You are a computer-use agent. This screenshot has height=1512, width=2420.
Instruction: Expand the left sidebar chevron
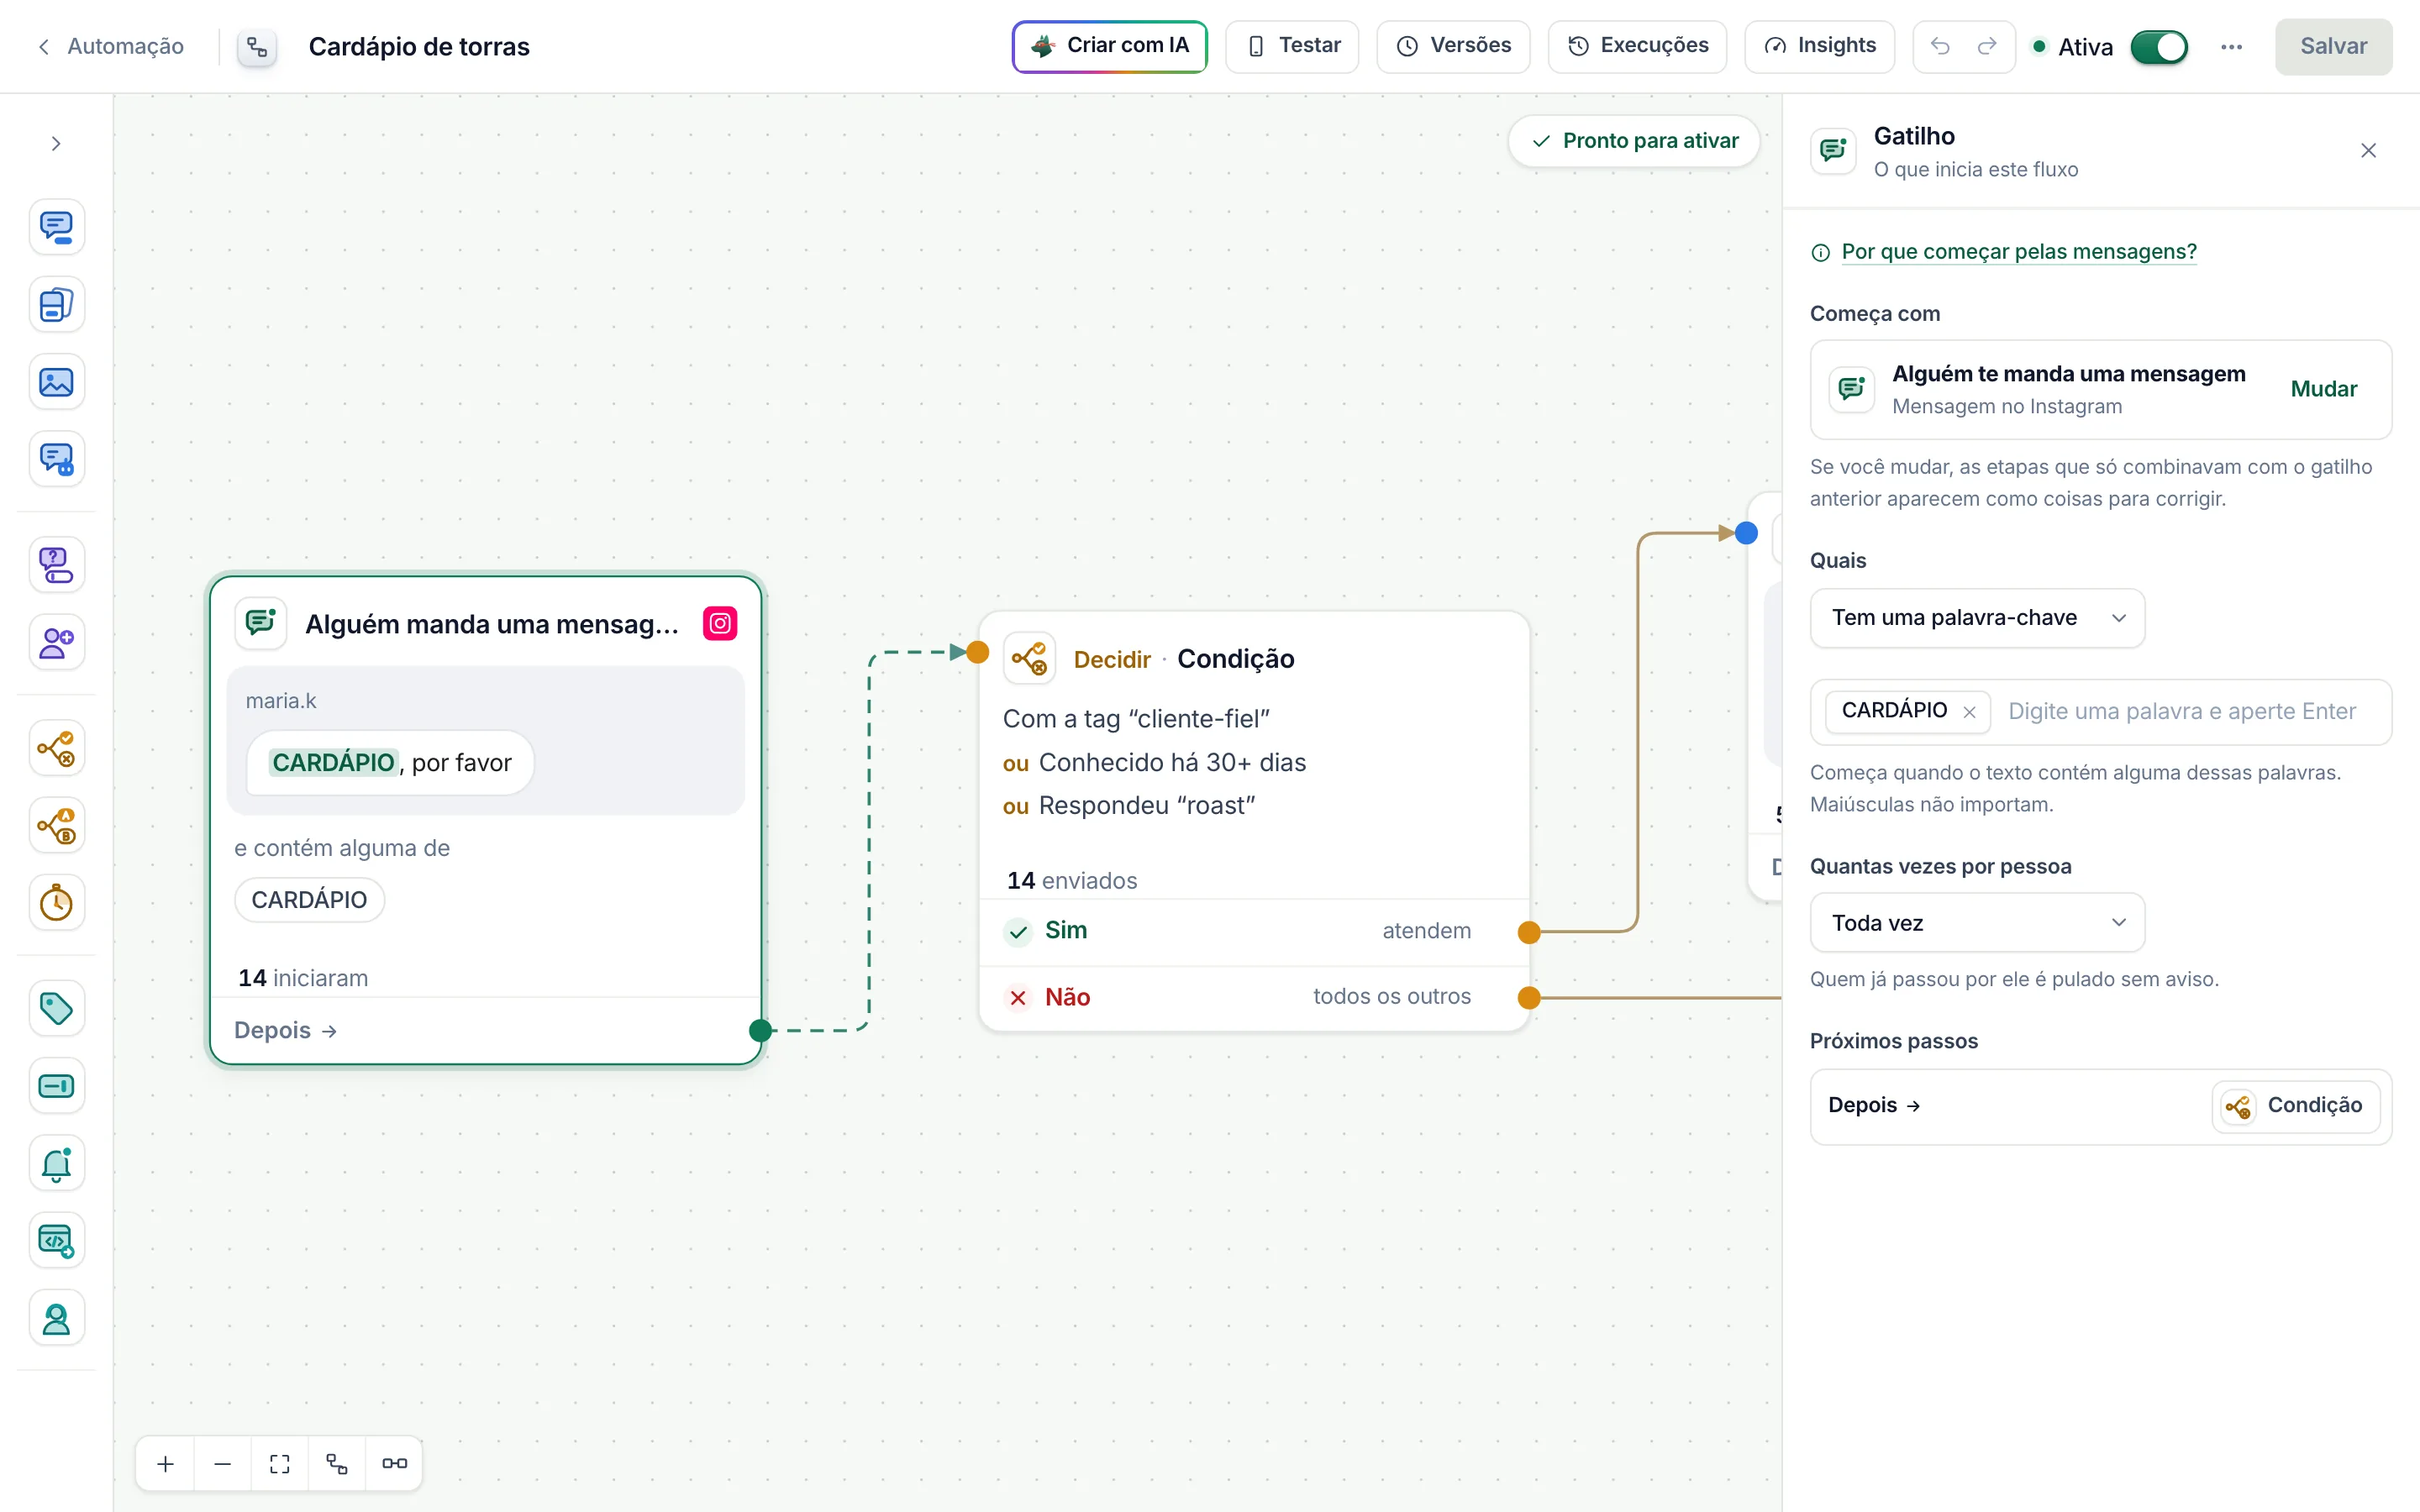pyautogui.click(x=56, y=144)
